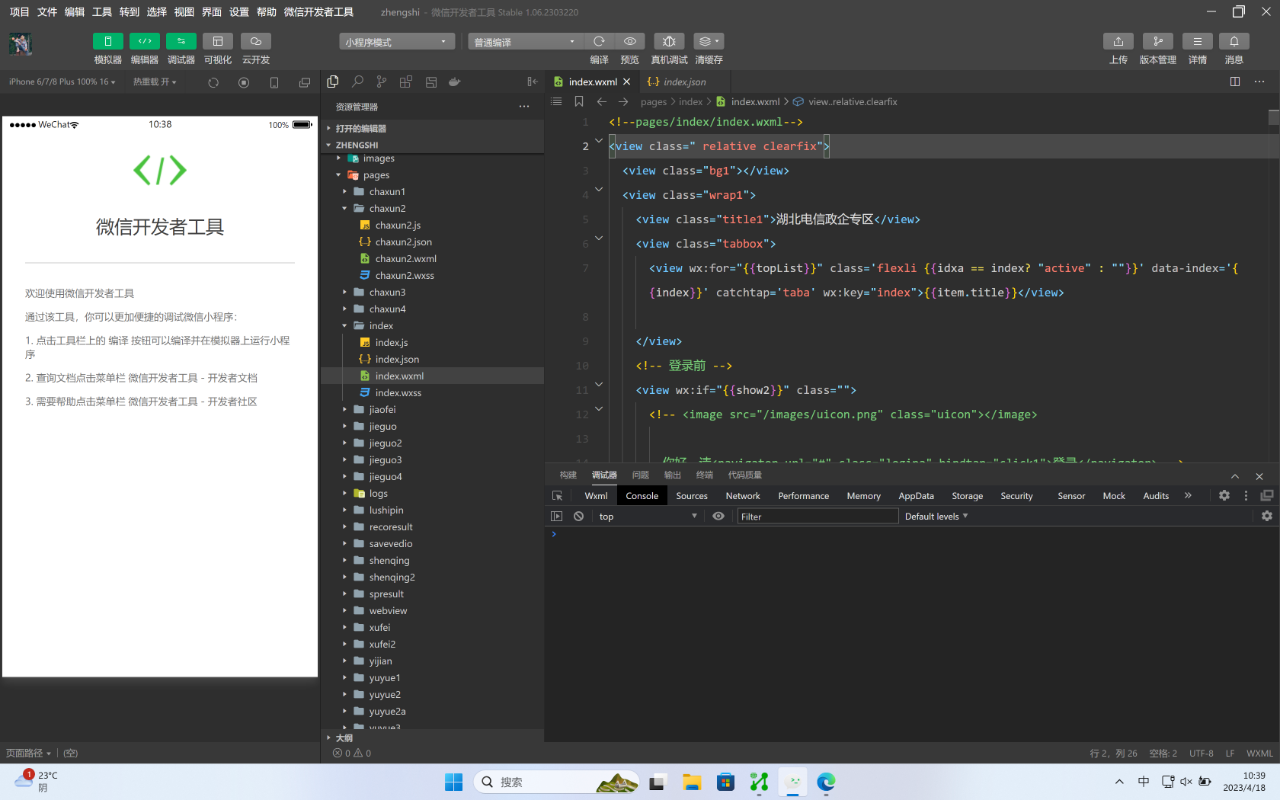Toggle the simulator (模拟器) panel button
This screenshot has height=800, width=1280.
tap(108, 41)
